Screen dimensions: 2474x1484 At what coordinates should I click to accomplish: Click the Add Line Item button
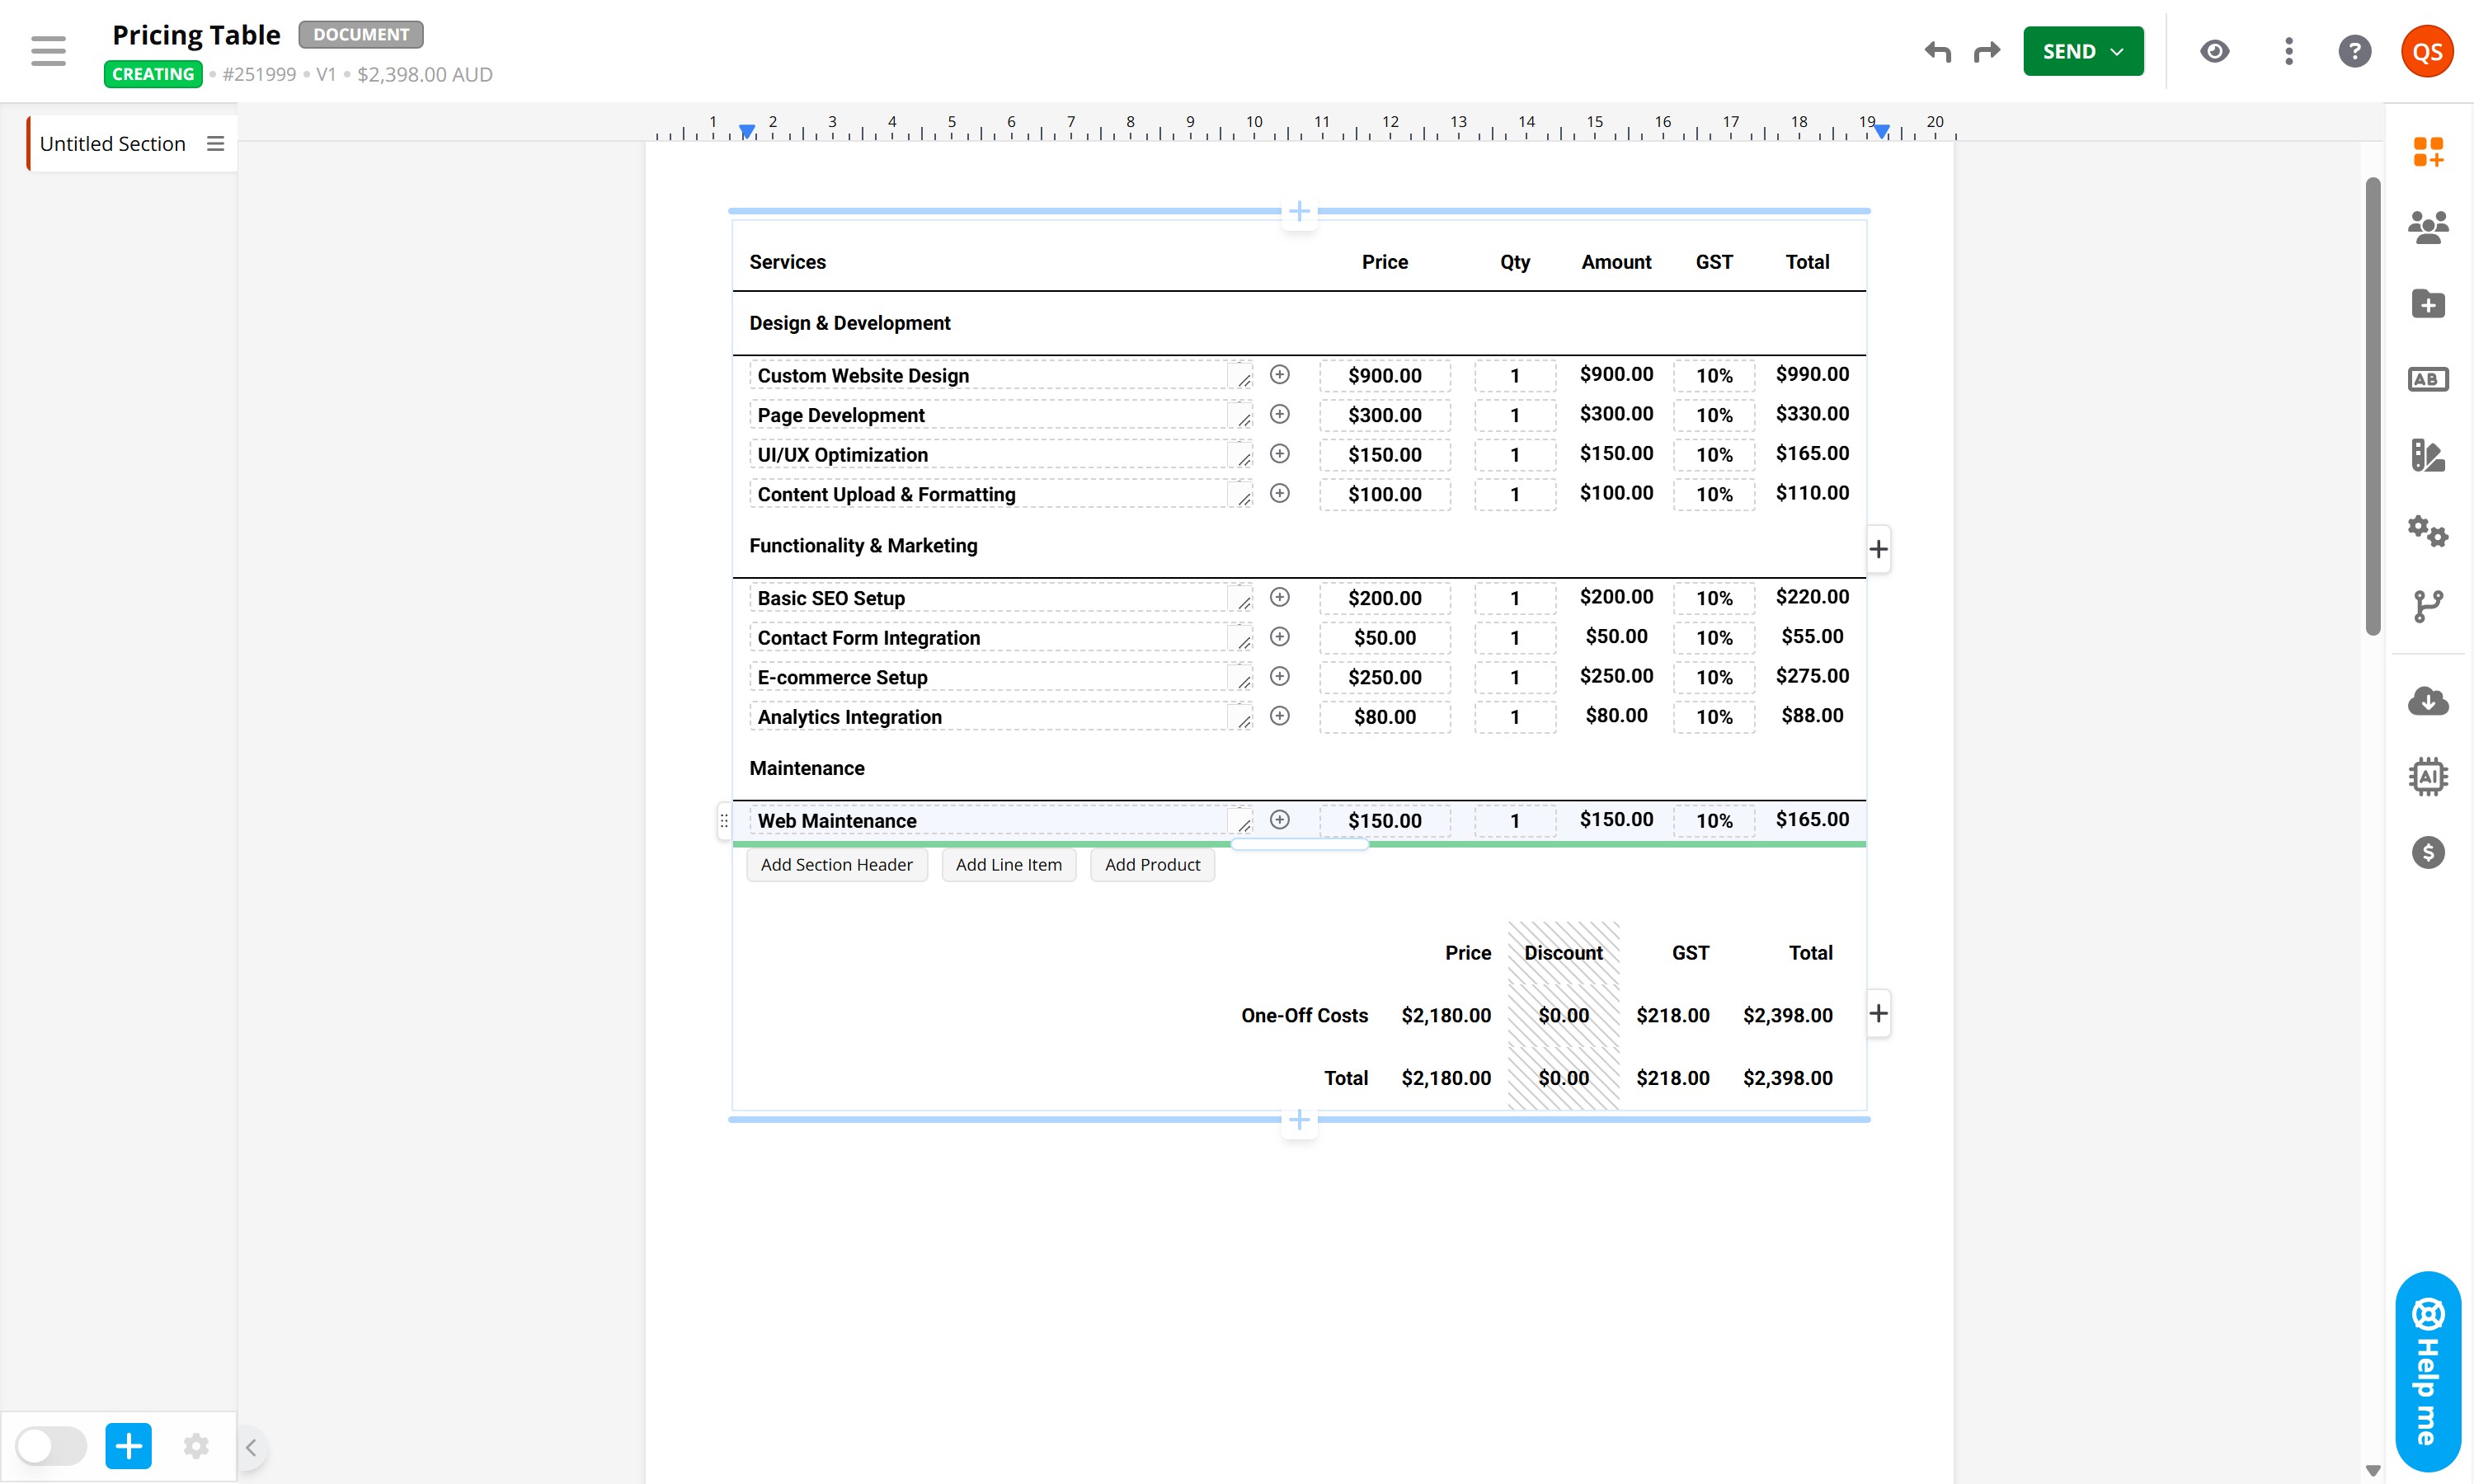pyautogui.click(x=1008, y=865)
